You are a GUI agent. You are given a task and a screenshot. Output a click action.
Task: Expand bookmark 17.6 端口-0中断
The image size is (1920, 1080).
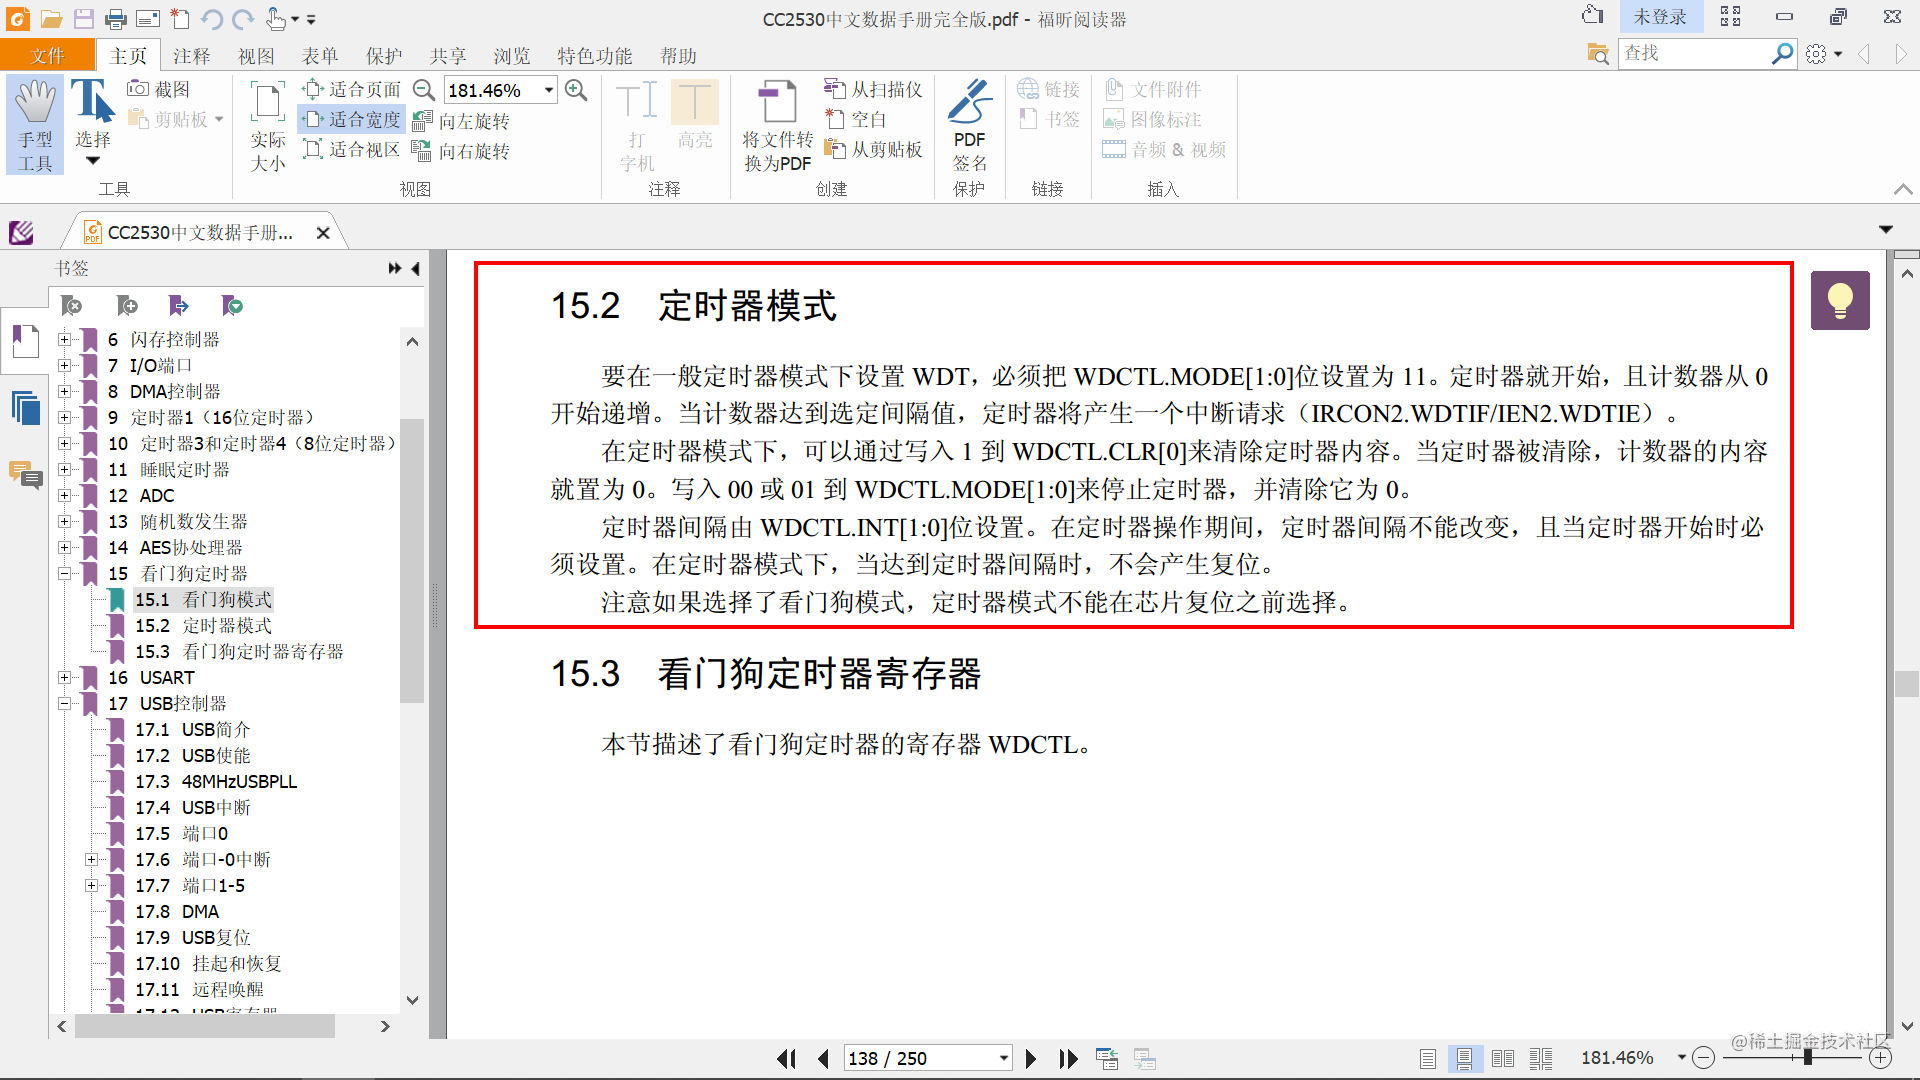(x=91, y=860)
